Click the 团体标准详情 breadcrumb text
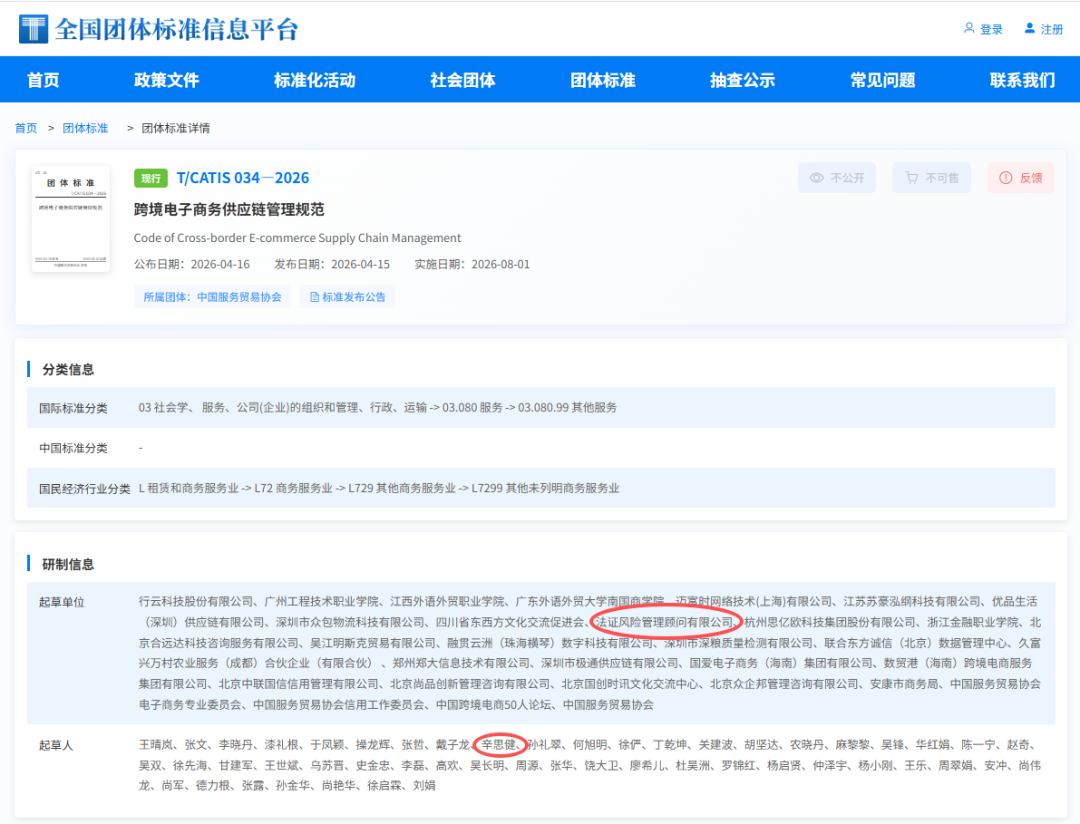The width and height of the screenshot is (1080, 824). 176,128
